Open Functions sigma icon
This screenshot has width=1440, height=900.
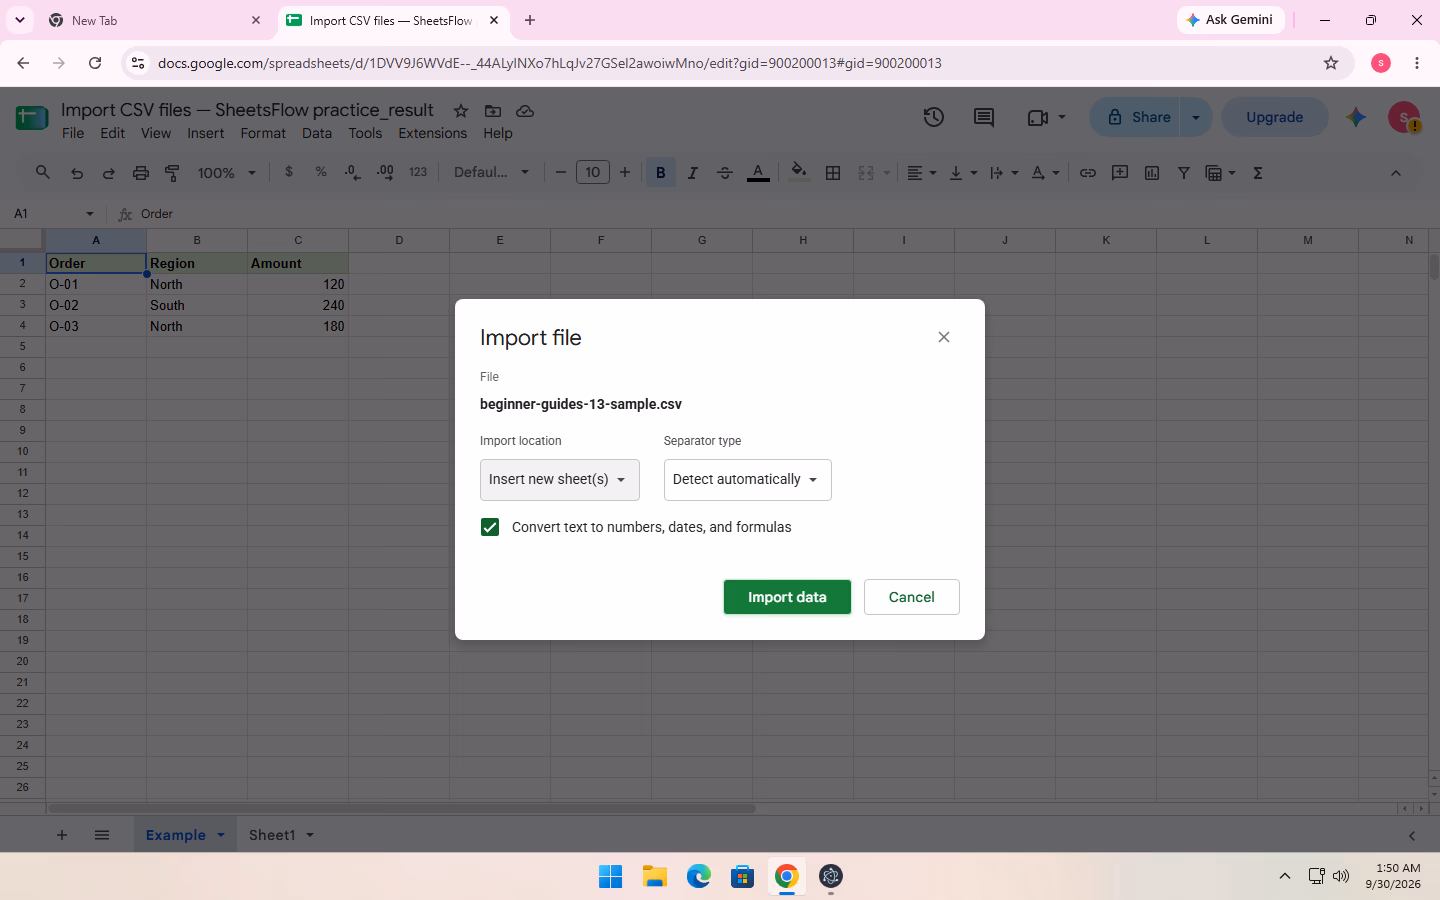coord(1258,173)
